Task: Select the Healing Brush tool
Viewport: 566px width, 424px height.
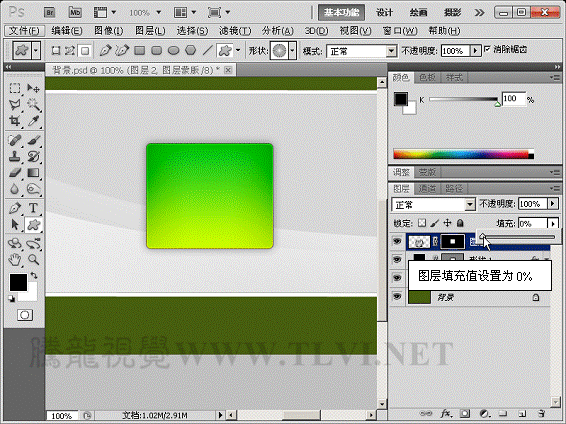Action: (x=14, y=140)
